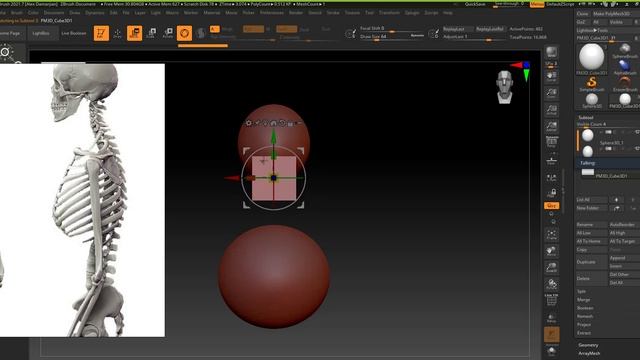The height and width of the screenshot is (360, 640).
Task: Toggle the small 'A' button in the top shelf
Action: coord(214,29)
